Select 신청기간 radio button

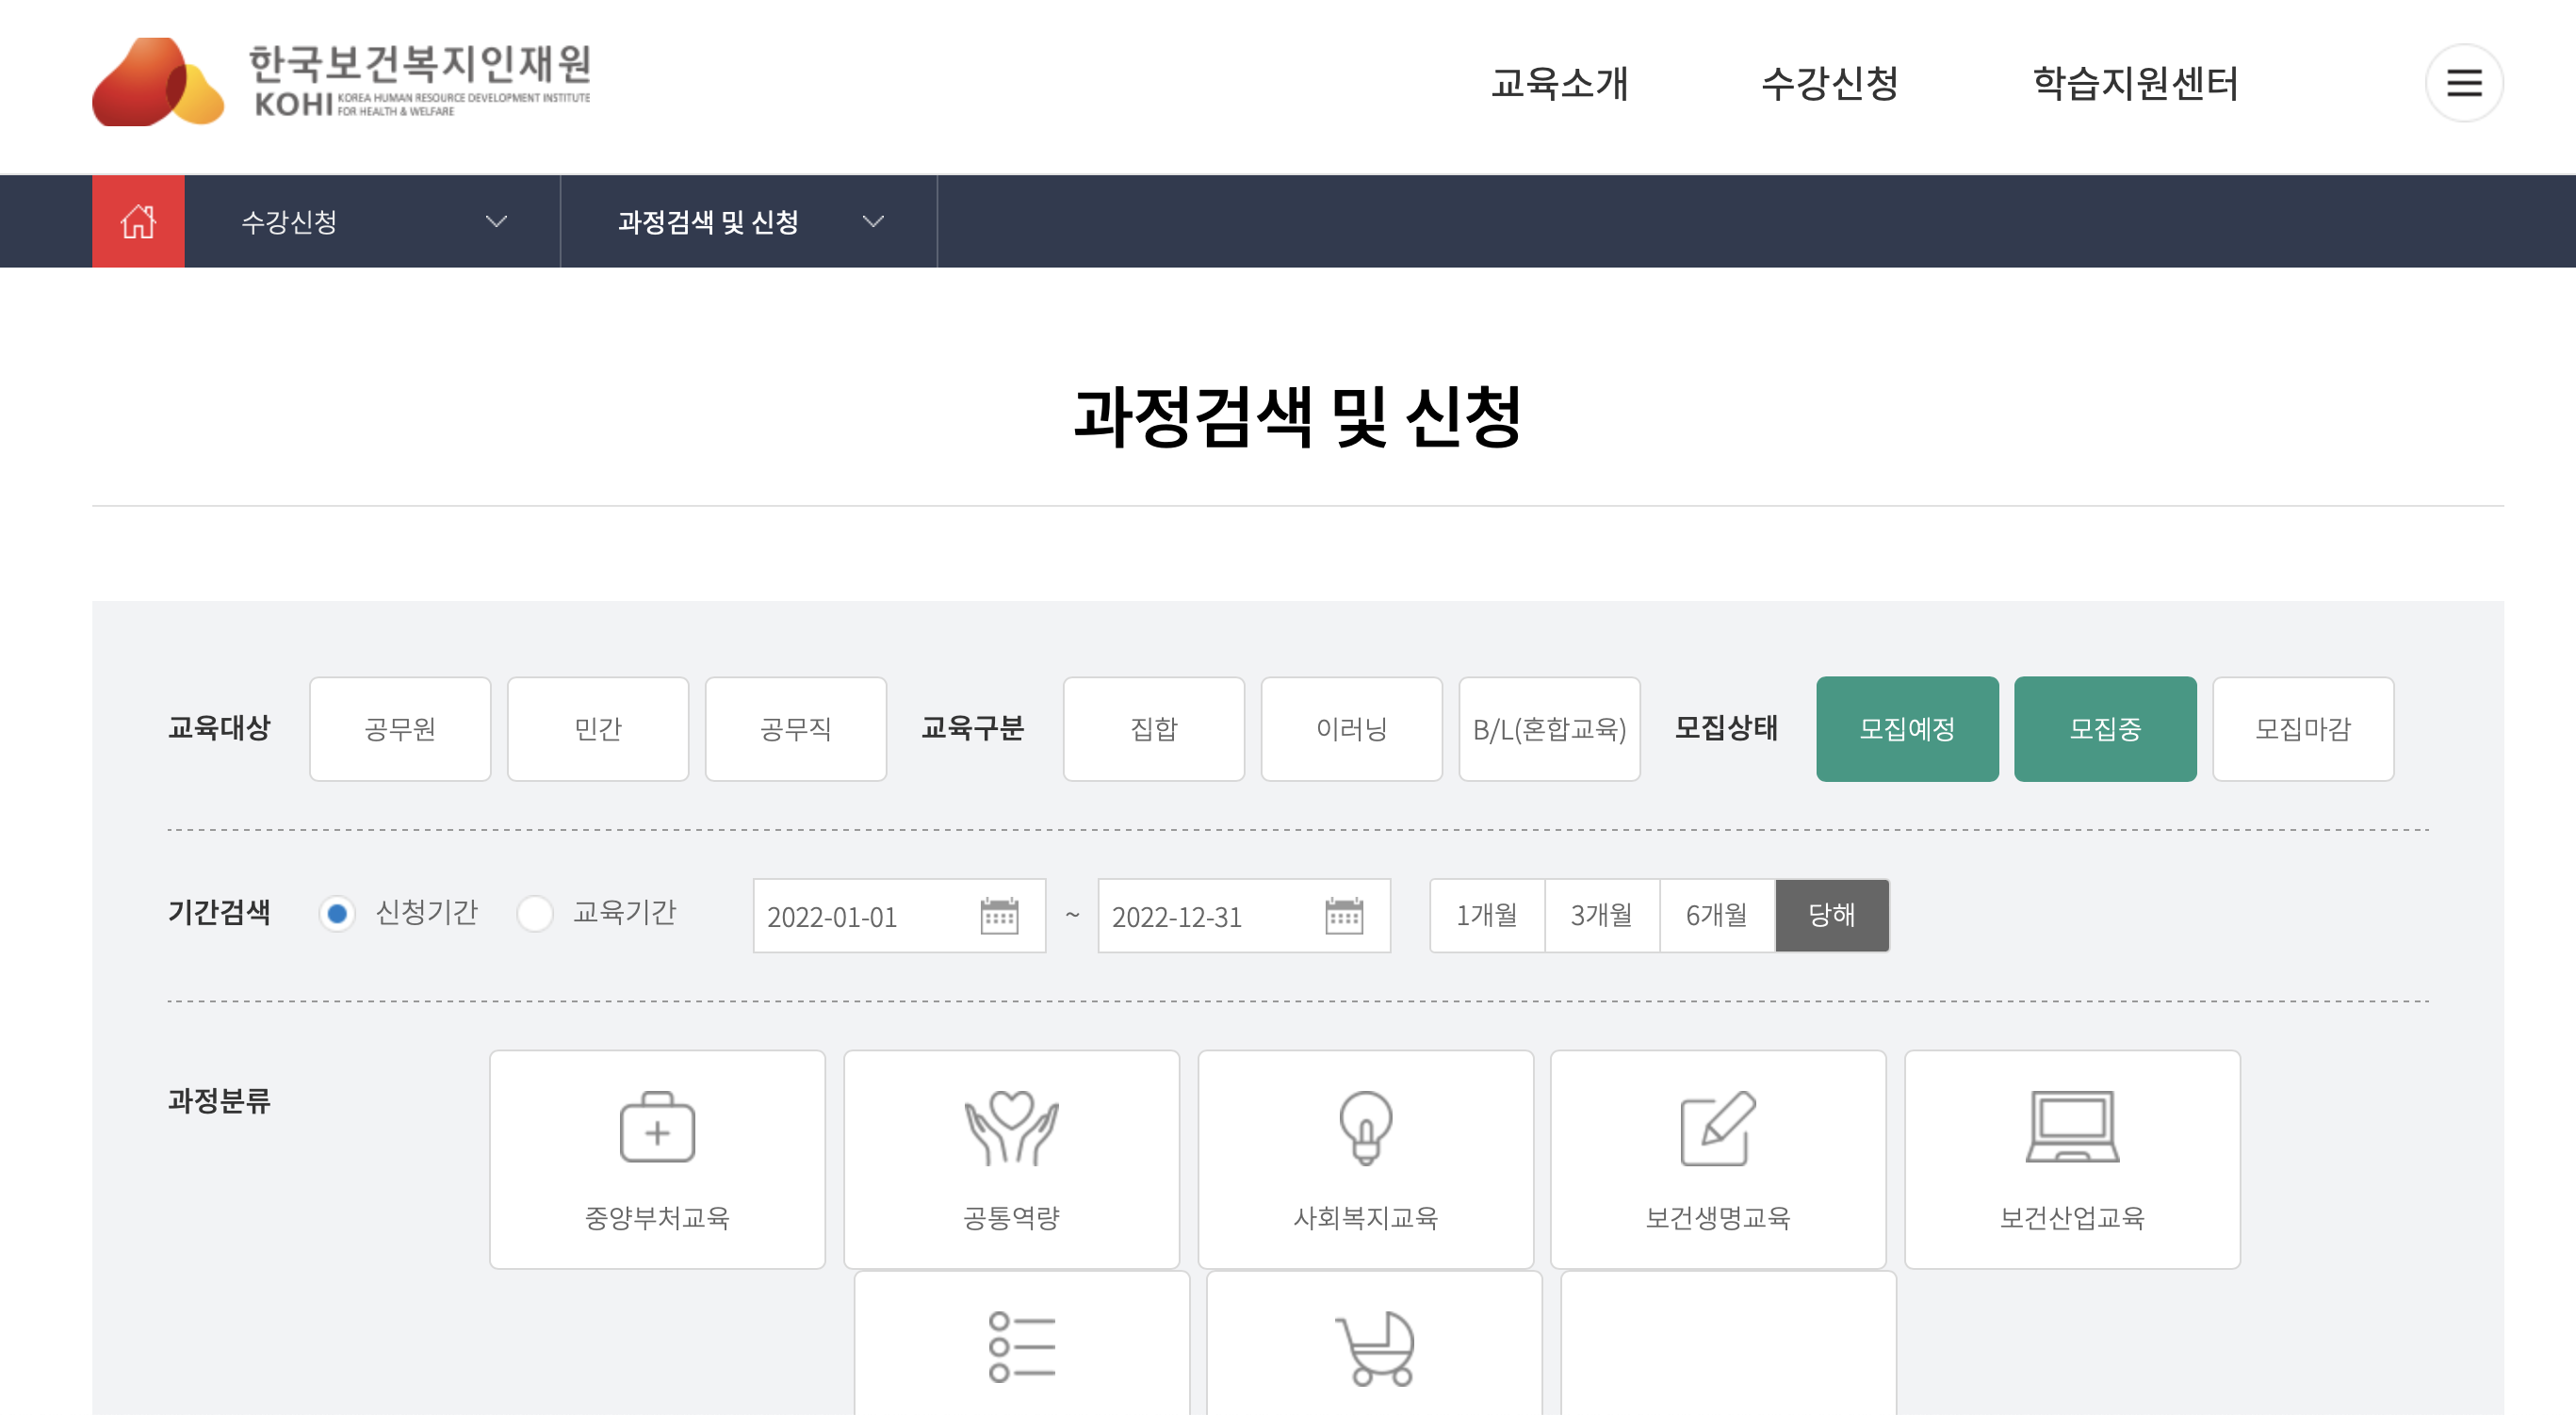[x=337, y=913]
